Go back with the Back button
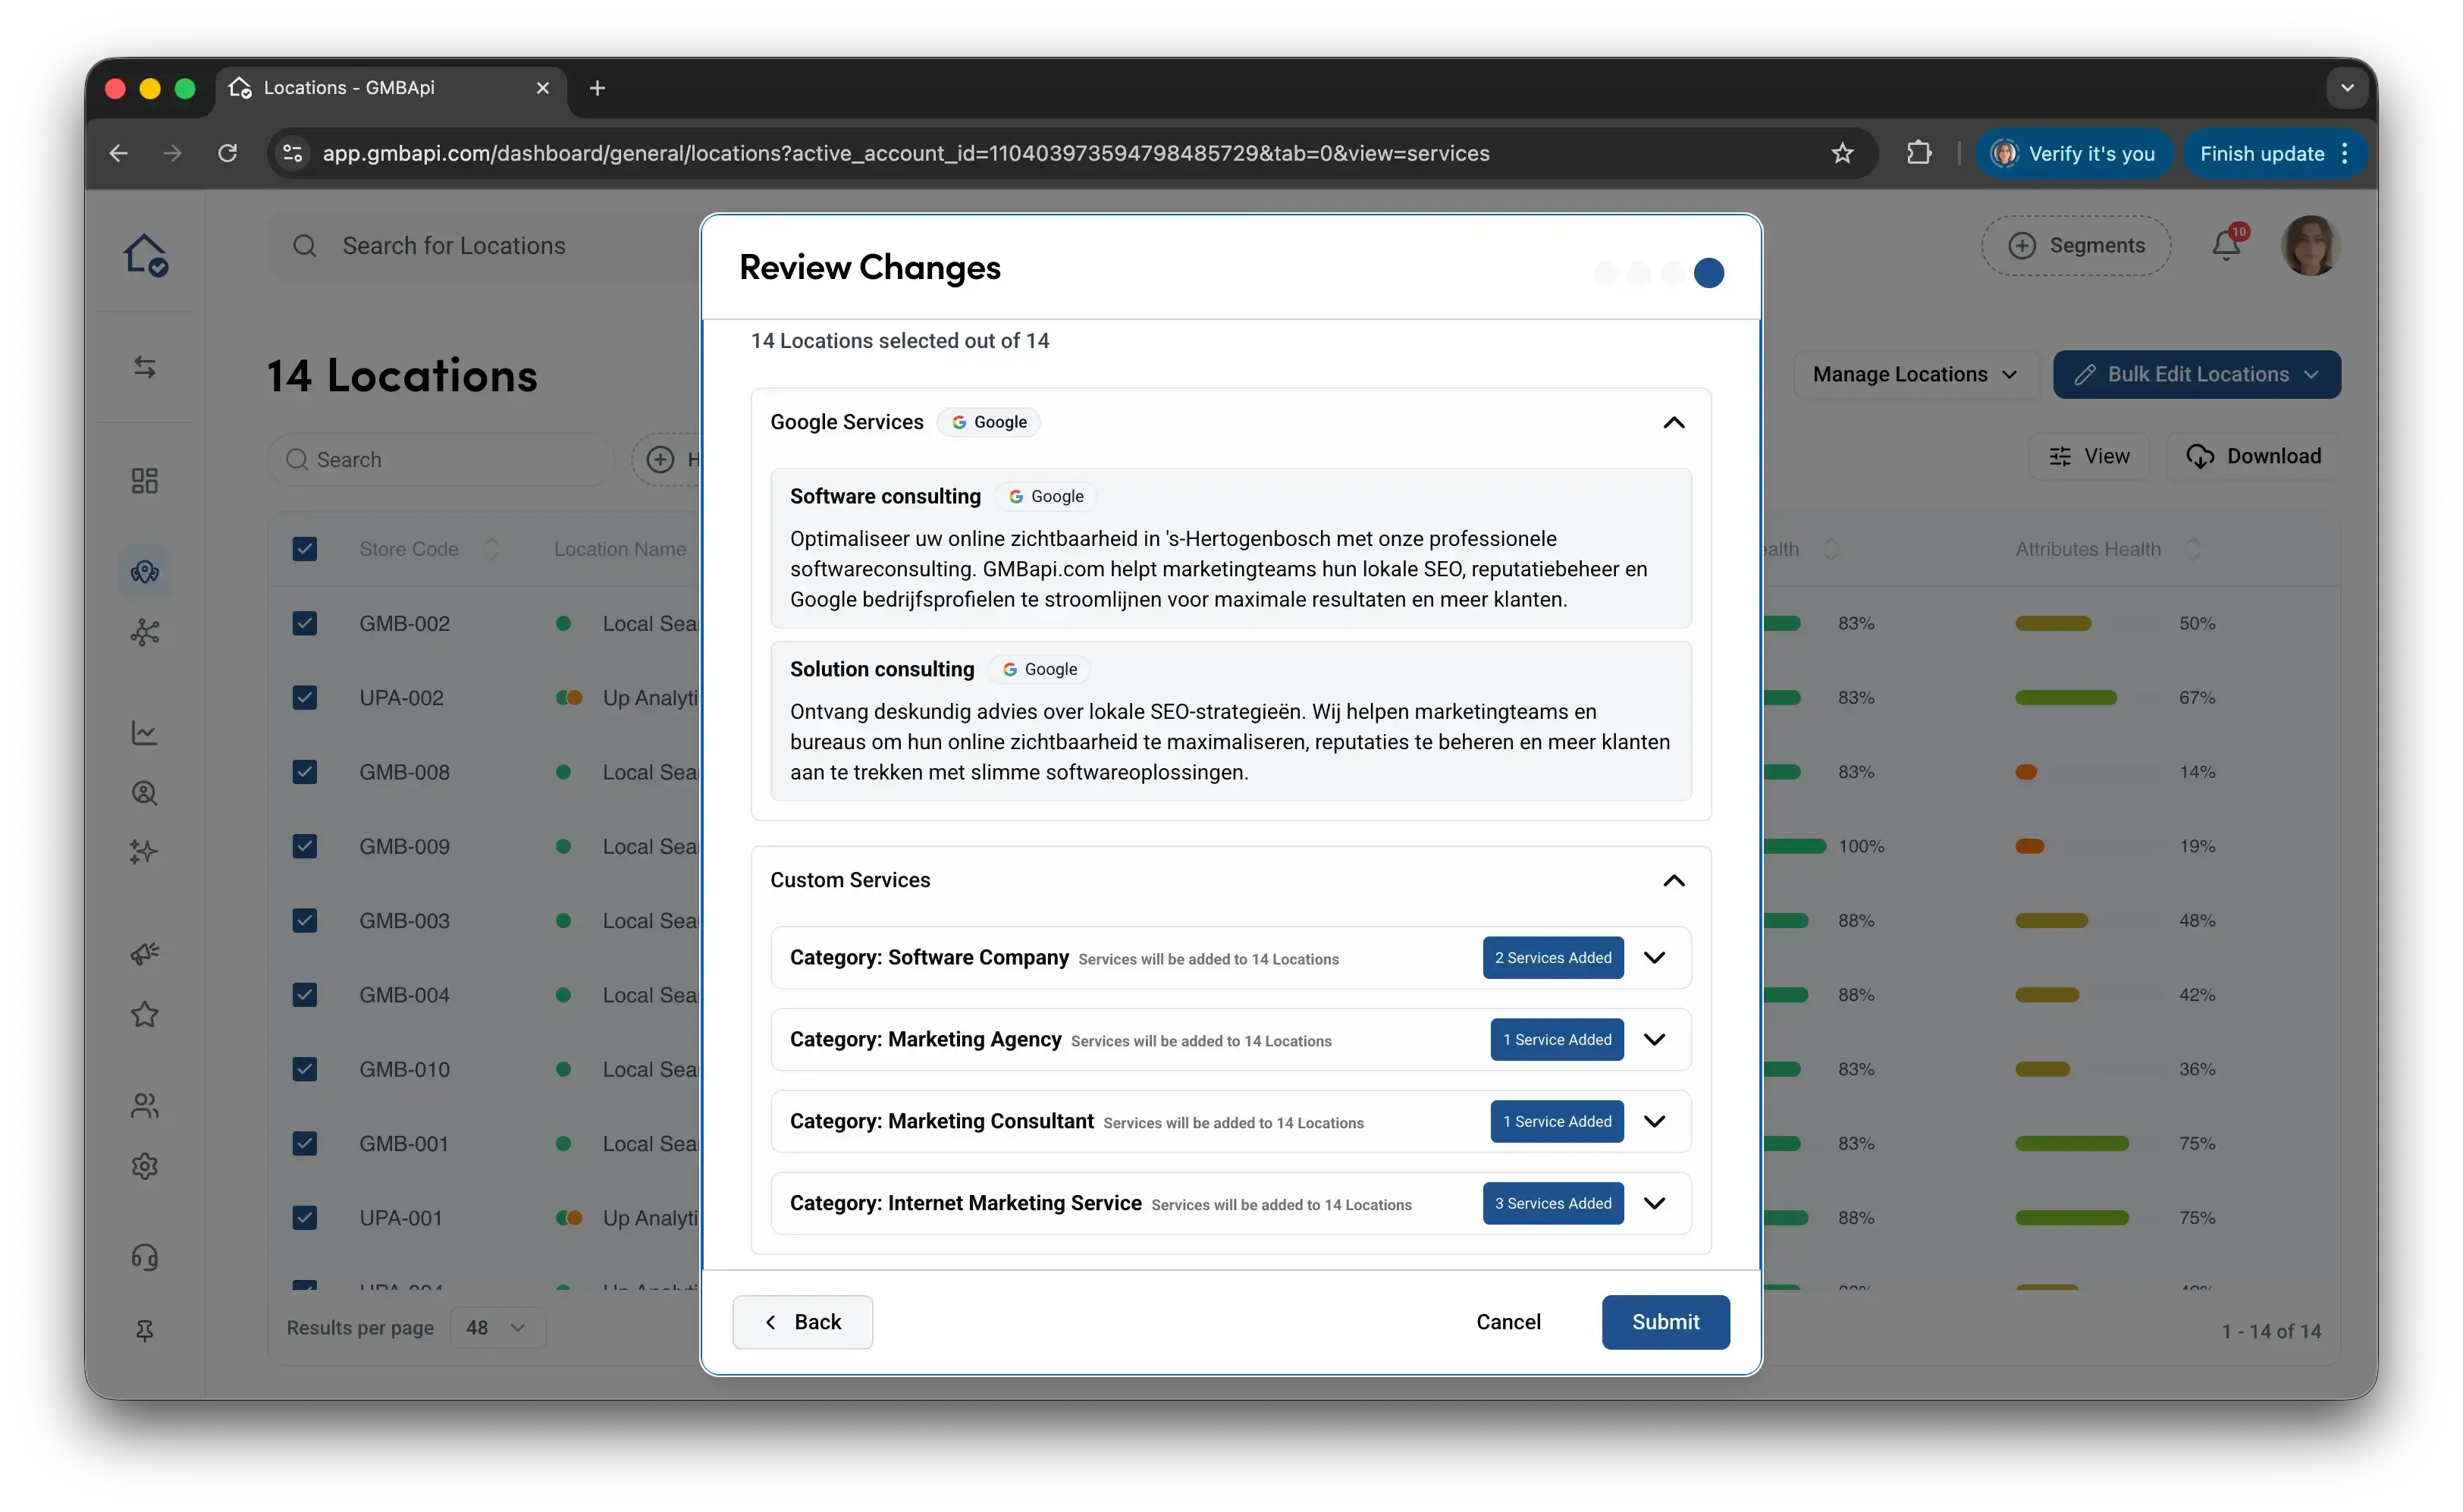Screen dimensions: 2463x1512 coord(802,1321)
